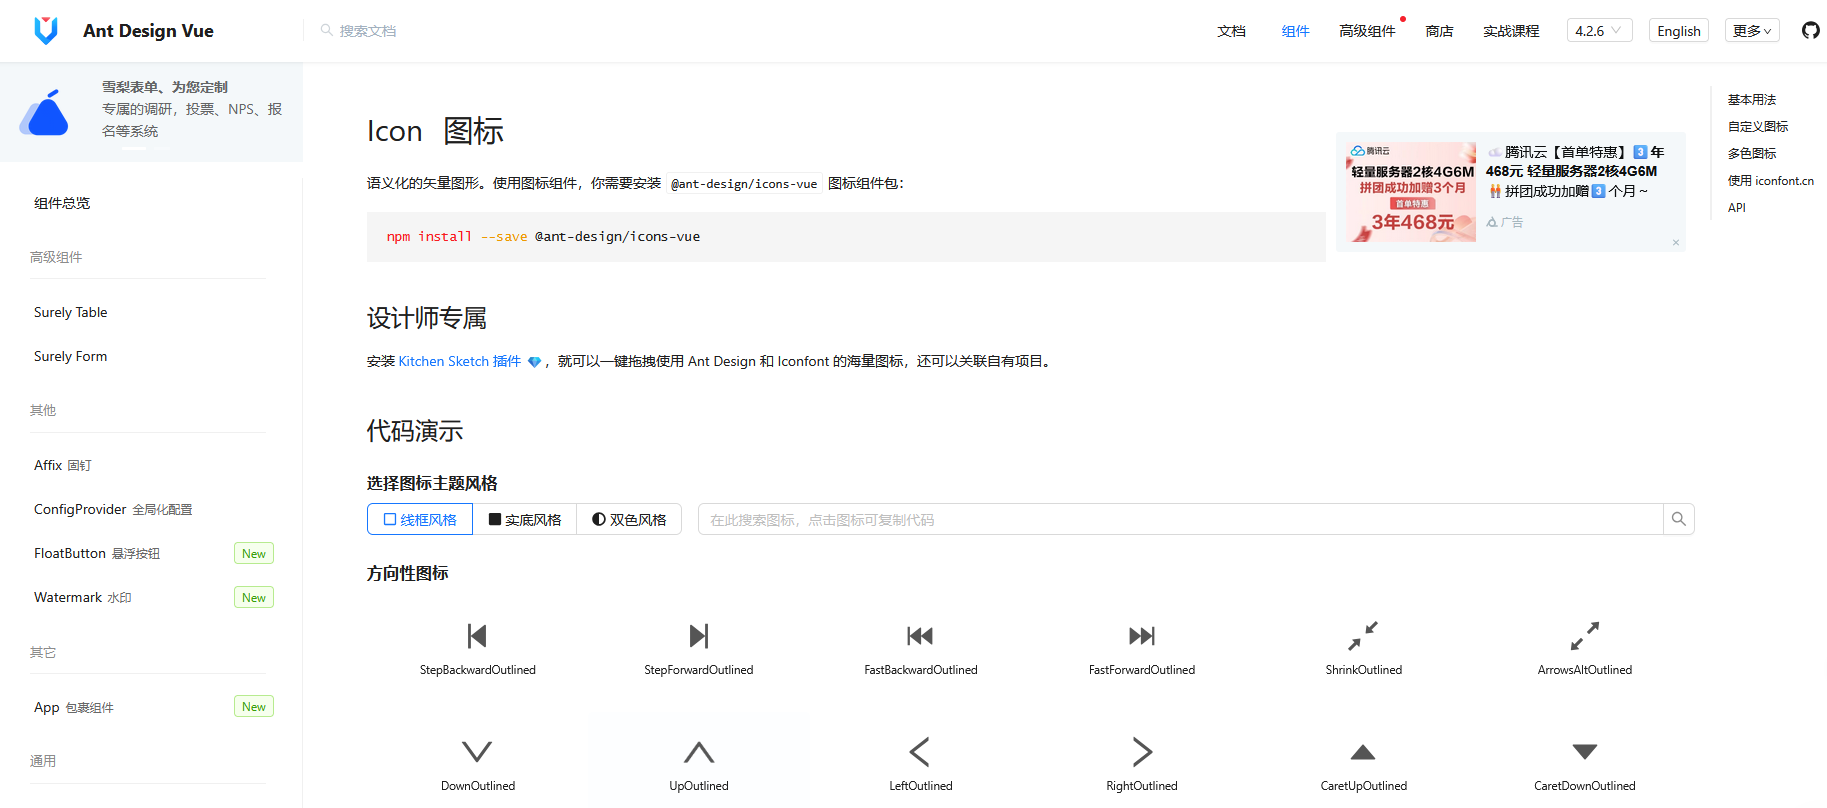Click the FastForwardOutlined icon
Viewport: 1827px width, 808px height.
pyautogui.click(x=1141, y=637)
